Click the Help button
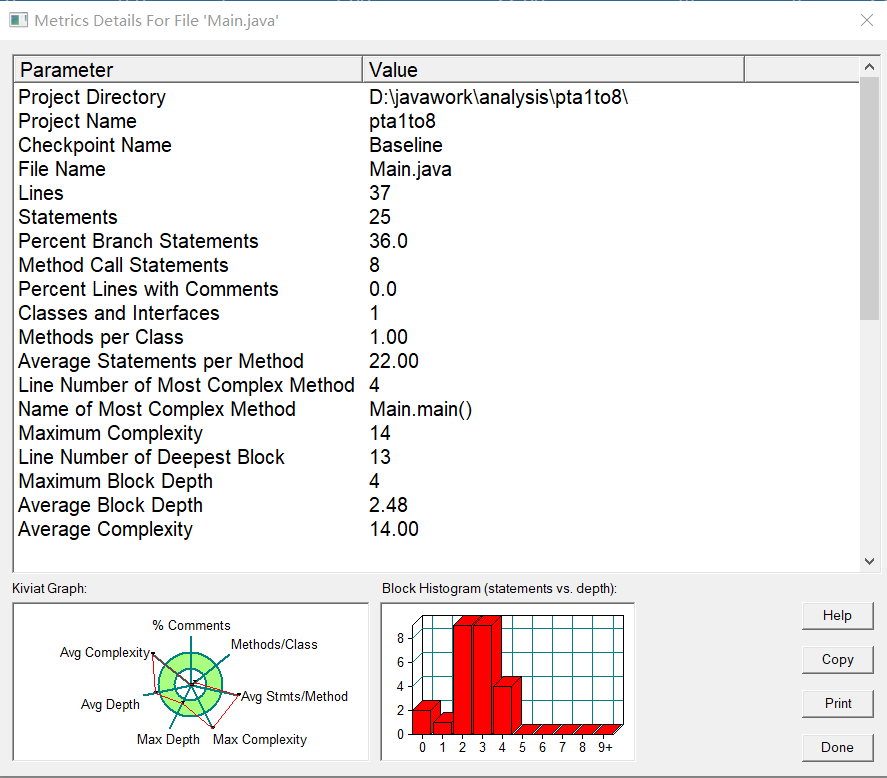 pyautogui.click(x=837, y=616)
